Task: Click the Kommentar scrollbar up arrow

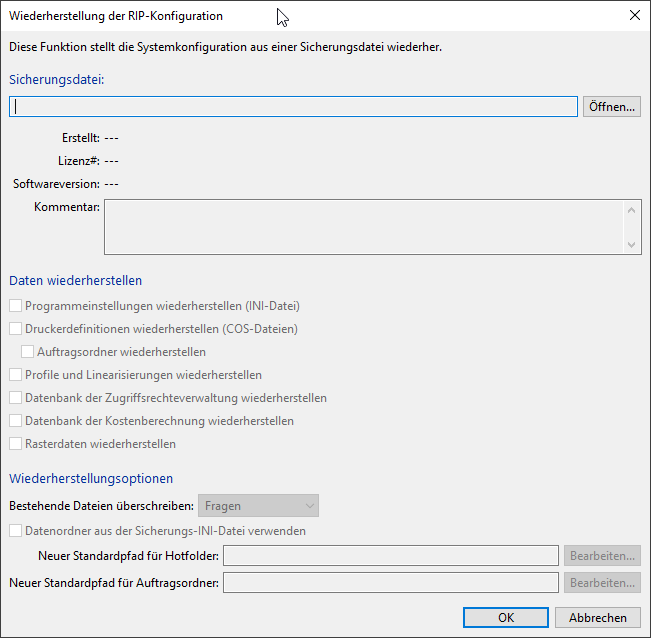Action: (x=632, y=210)
